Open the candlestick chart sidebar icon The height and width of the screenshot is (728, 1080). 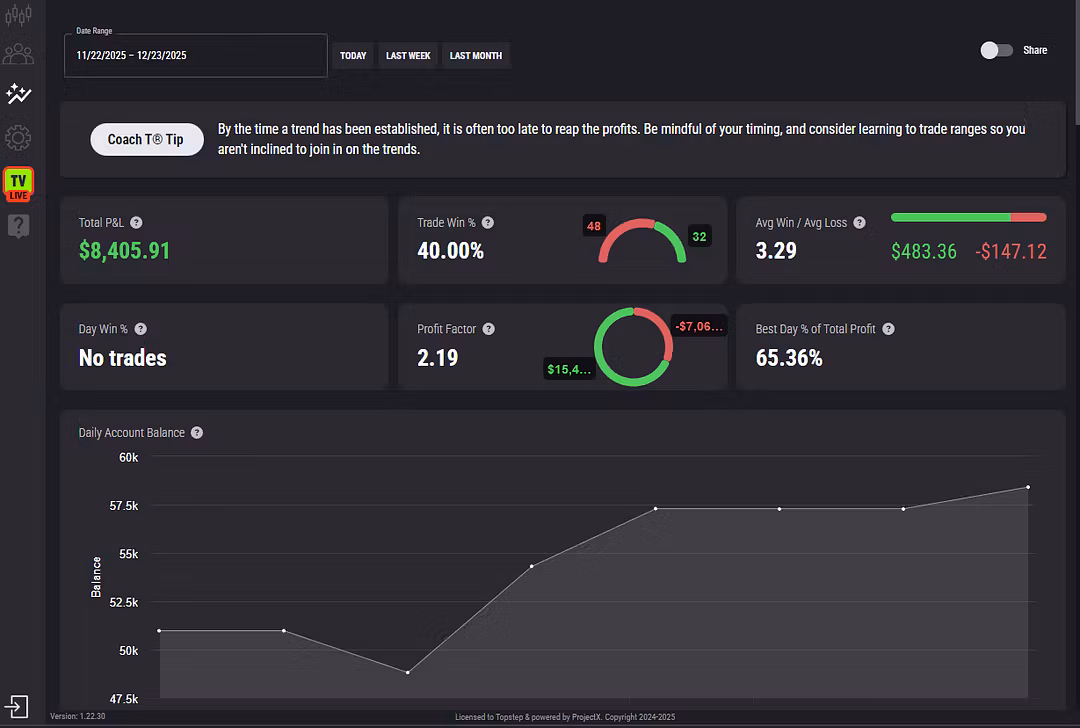coord(18,15)
